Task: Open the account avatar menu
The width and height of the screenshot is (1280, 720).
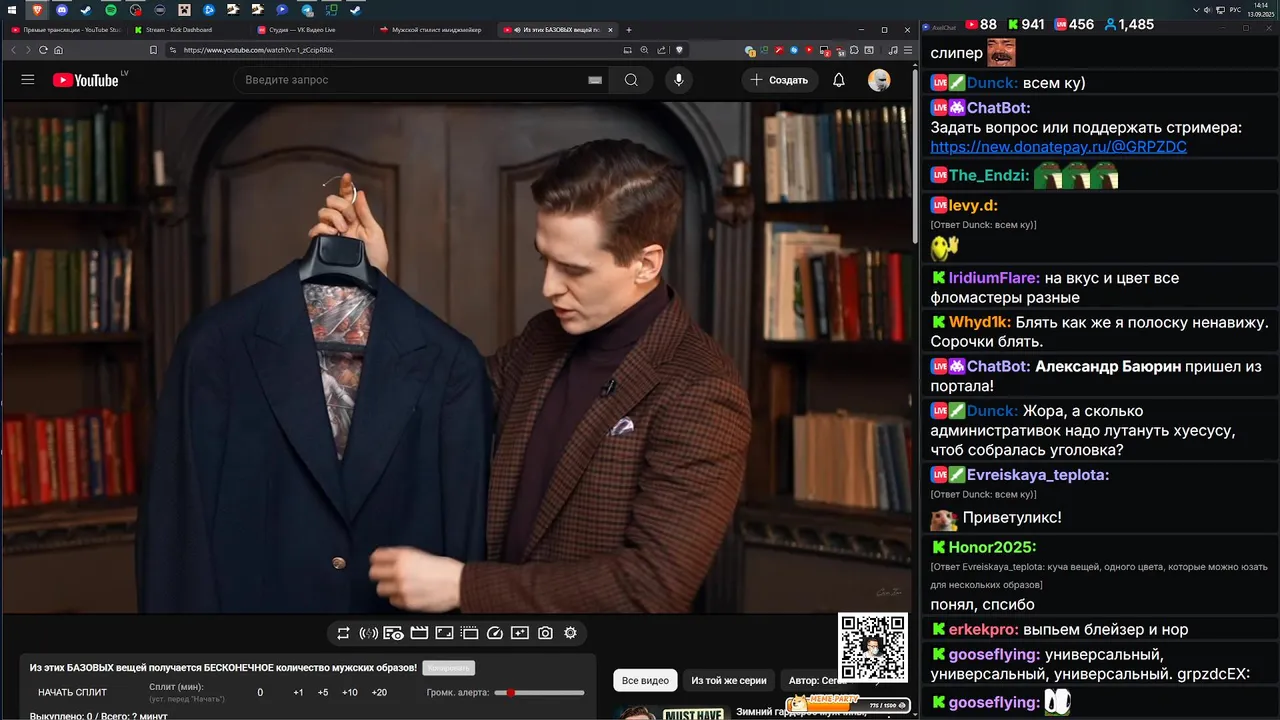Action: (x=879, y=80)
